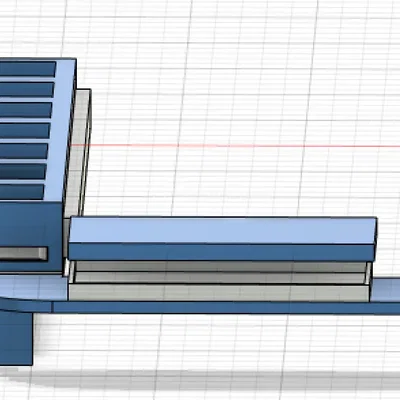Select the red axis line in viewport

[235, 146]
